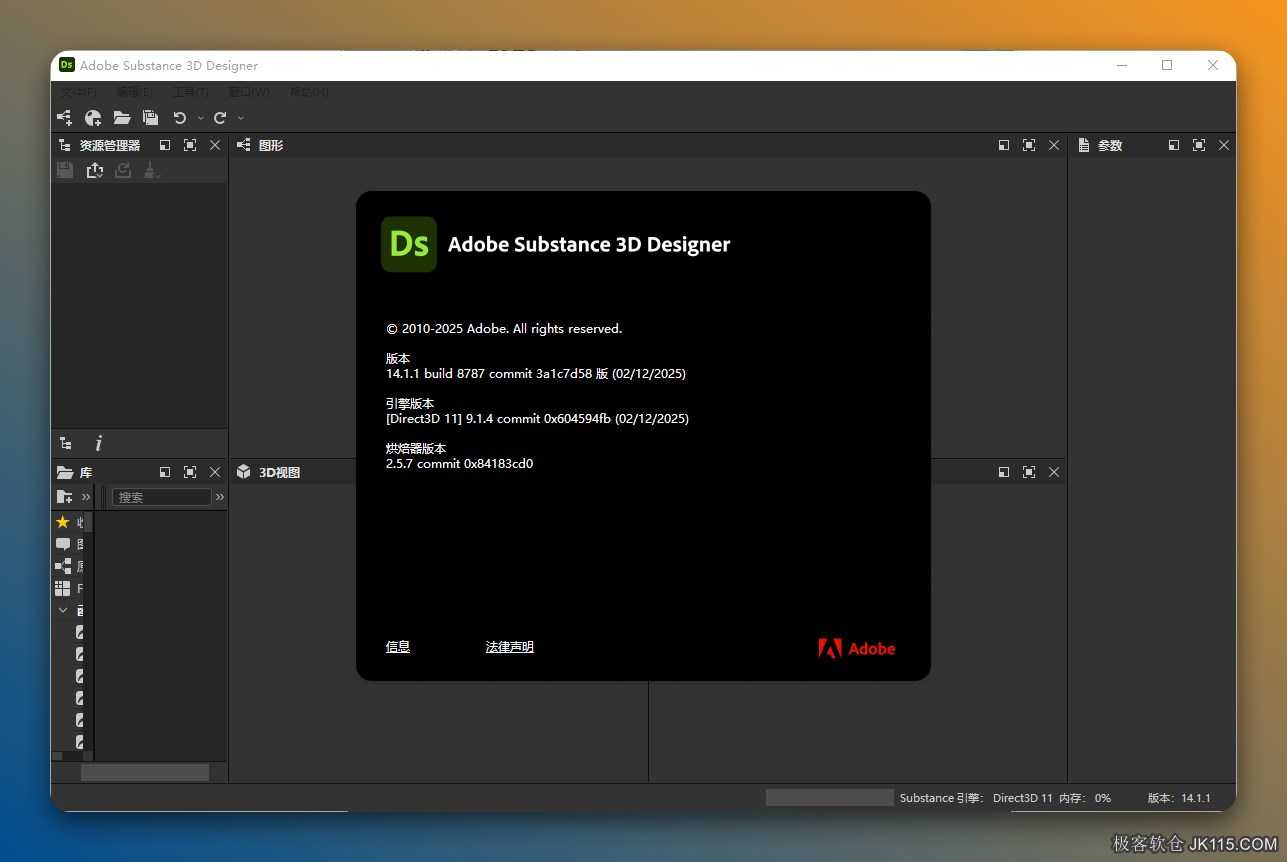
Task: Maximize the Adobe Substance 3D Designer window
Action: [x=1167, y=65]
